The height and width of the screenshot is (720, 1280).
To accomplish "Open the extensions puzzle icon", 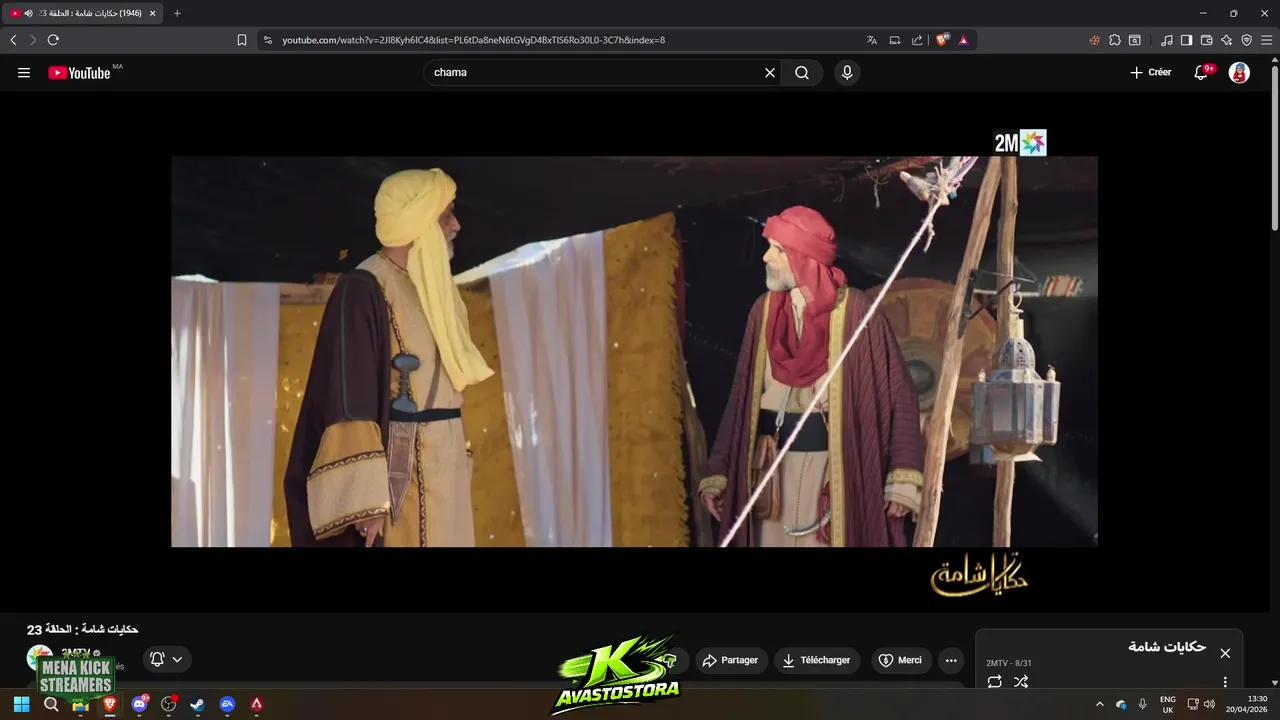I will coord(1115,40).
